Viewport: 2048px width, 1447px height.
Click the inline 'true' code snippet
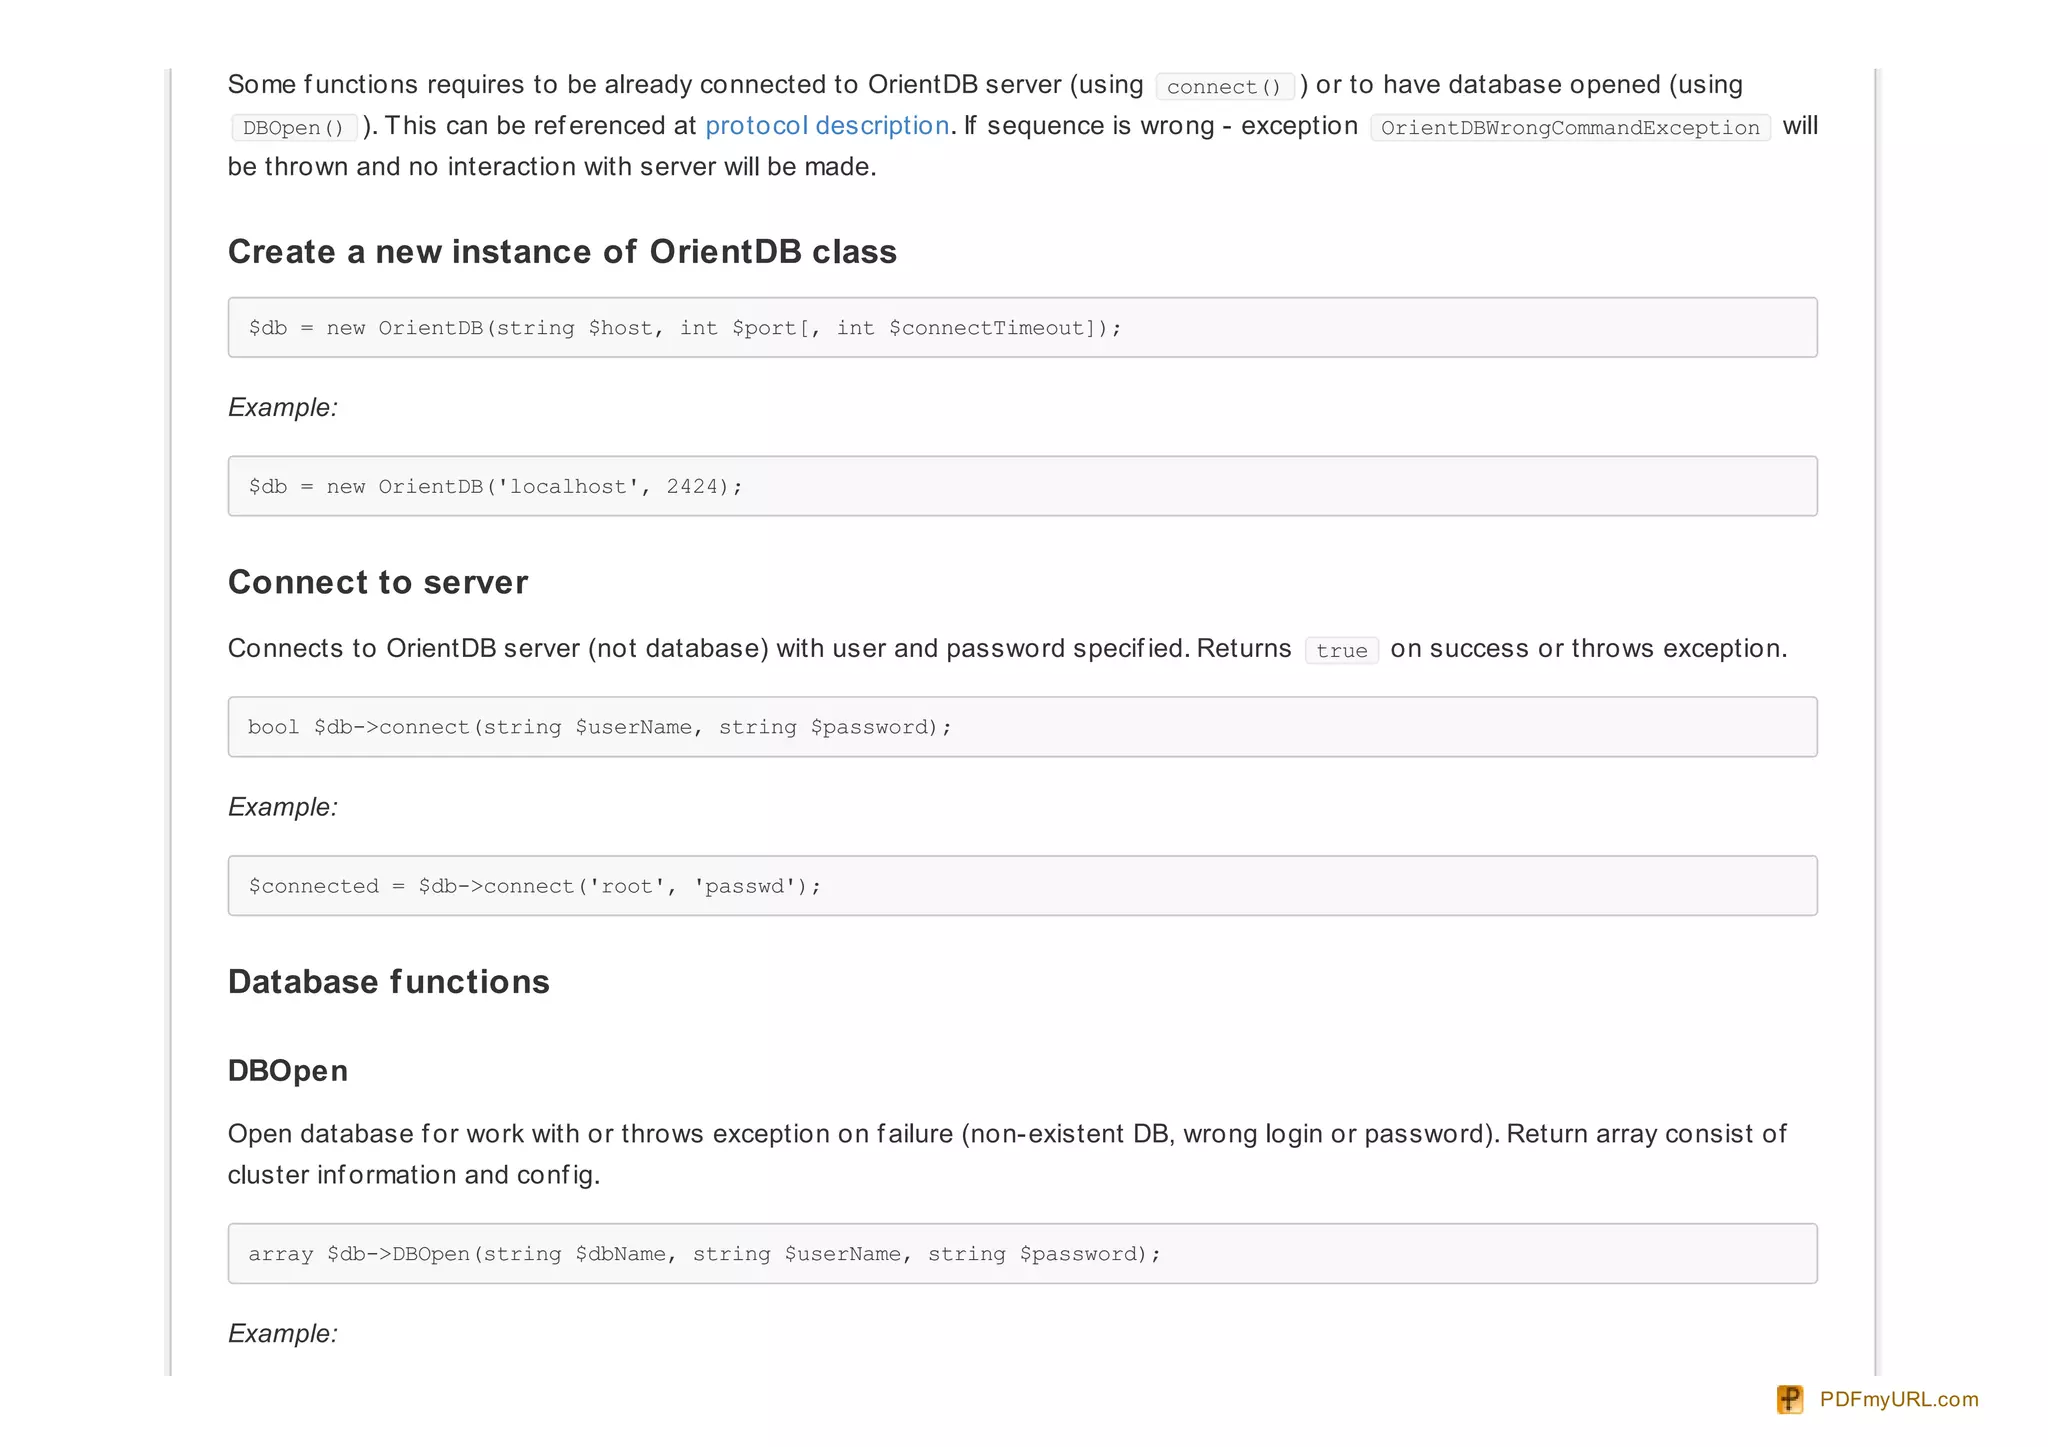pyautogui.click(x=1341, y=651)
